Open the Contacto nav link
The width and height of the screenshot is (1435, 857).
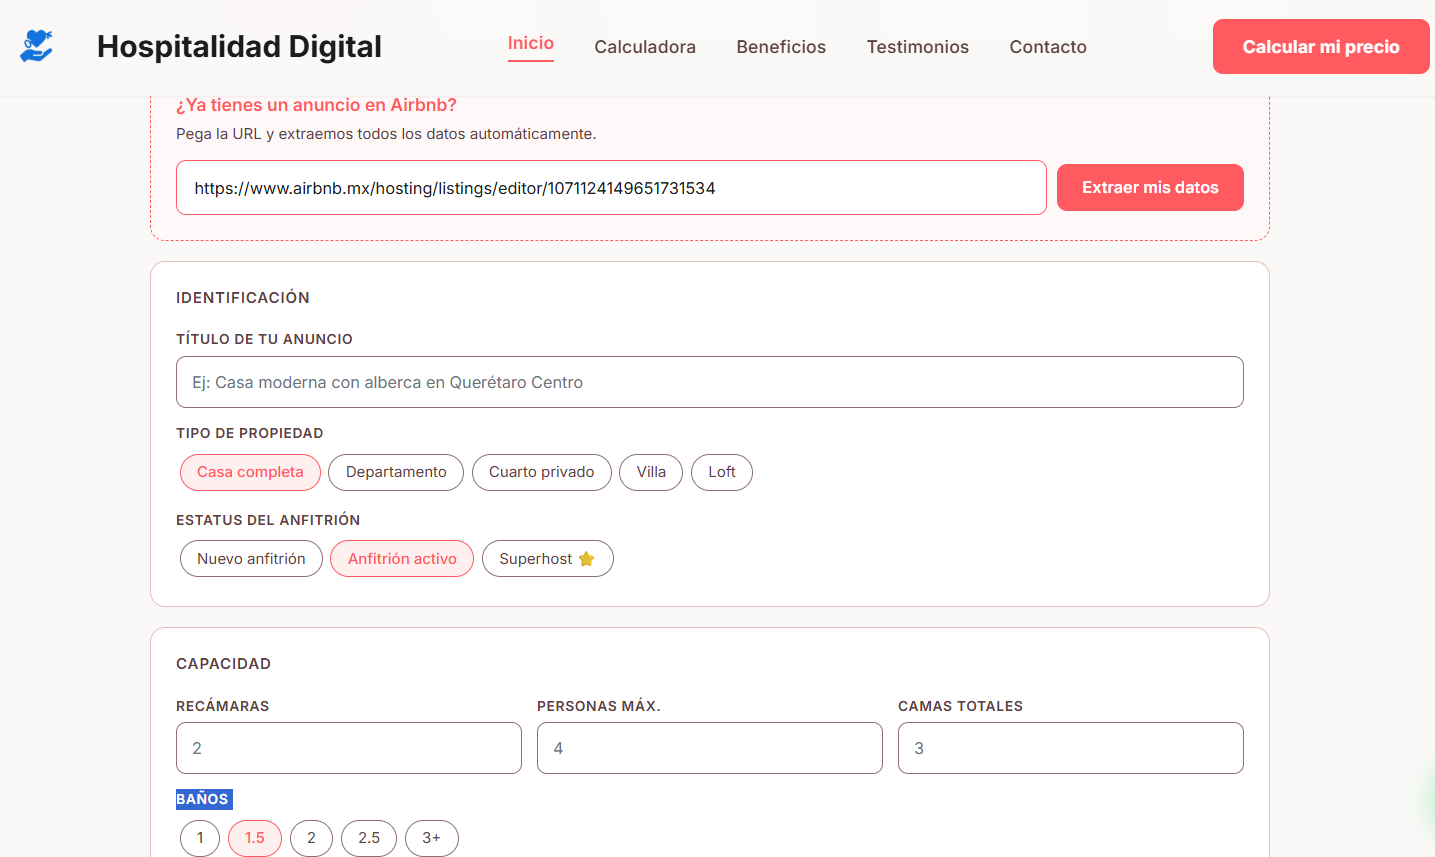[x=1048, y=47]
